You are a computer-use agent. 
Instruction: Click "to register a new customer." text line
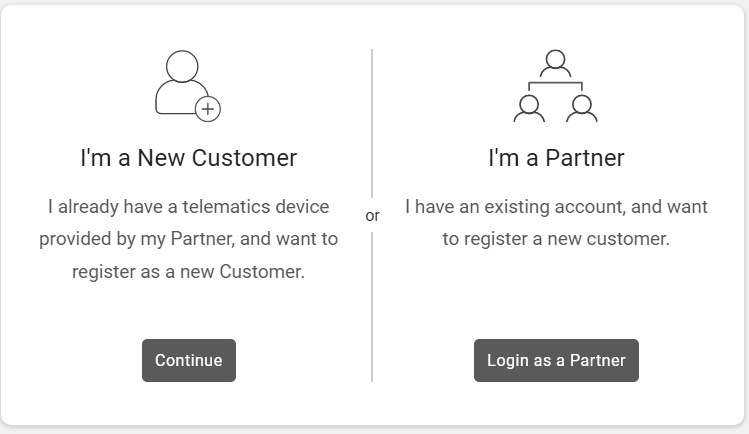coord(556,239)
